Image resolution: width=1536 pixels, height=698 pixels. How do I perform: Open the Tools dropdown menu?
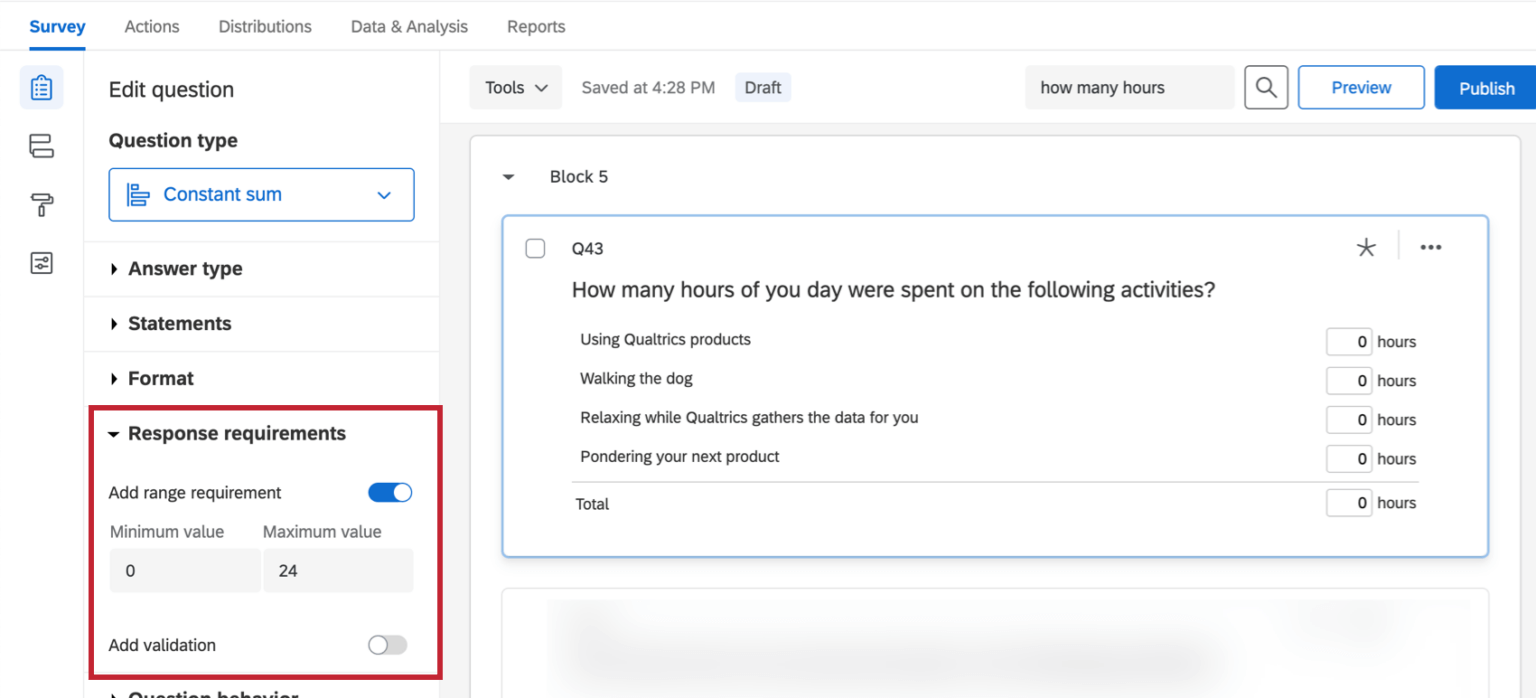tap(516, 88)
